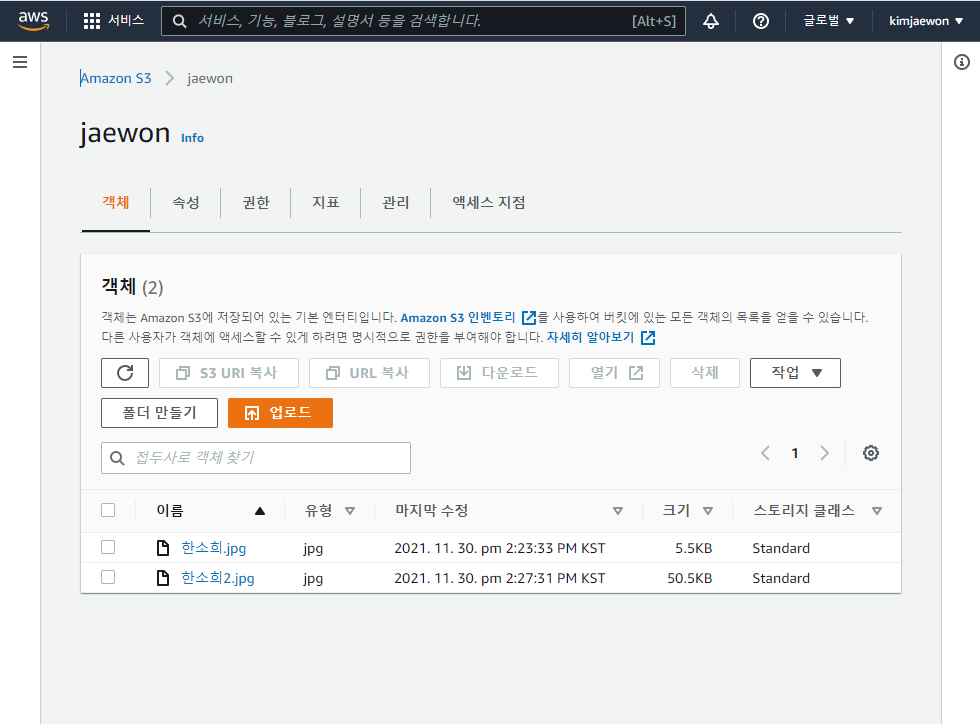Switch to the 권한 tab

(255, 202)
